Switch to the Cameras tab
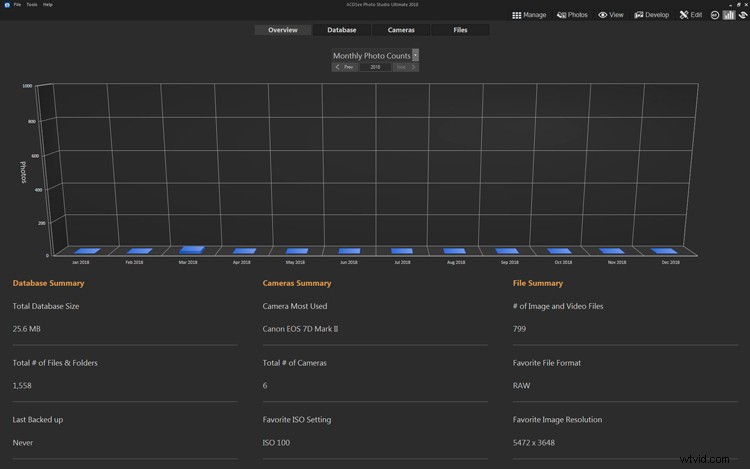 401,30
